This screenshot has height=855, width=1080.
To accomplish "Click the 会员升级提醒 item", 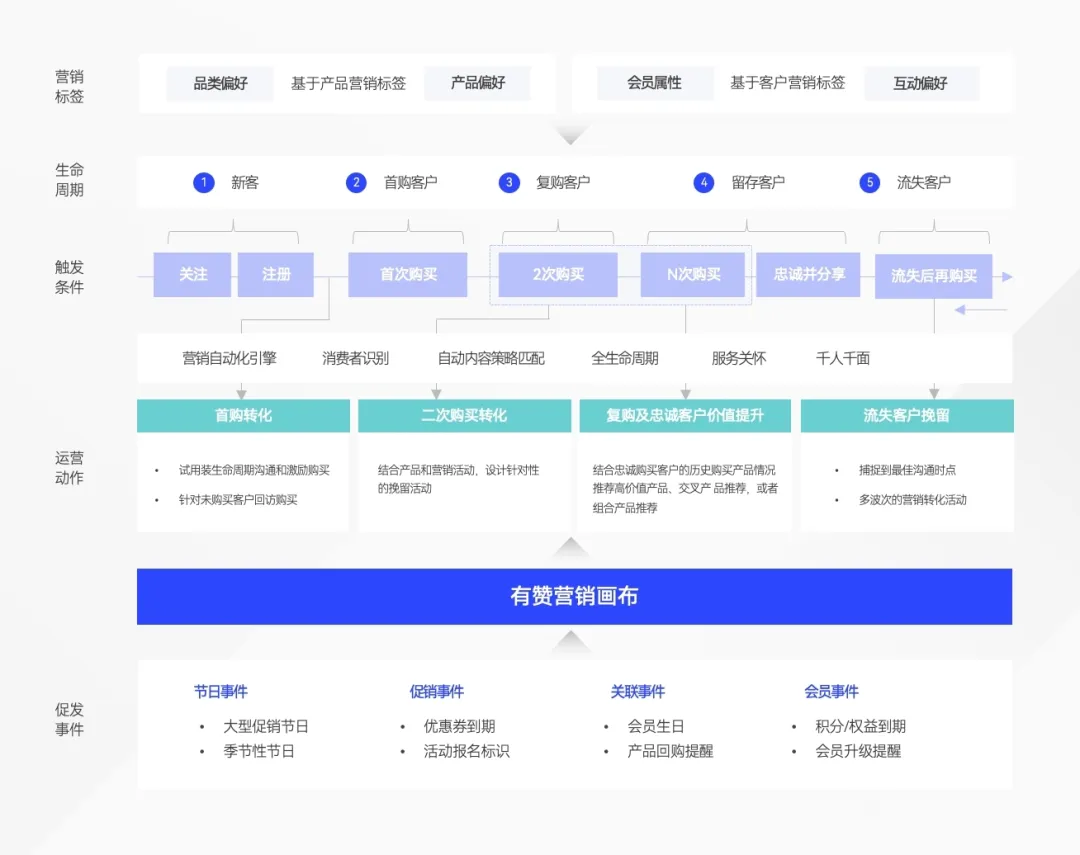I will click(858, 751).
